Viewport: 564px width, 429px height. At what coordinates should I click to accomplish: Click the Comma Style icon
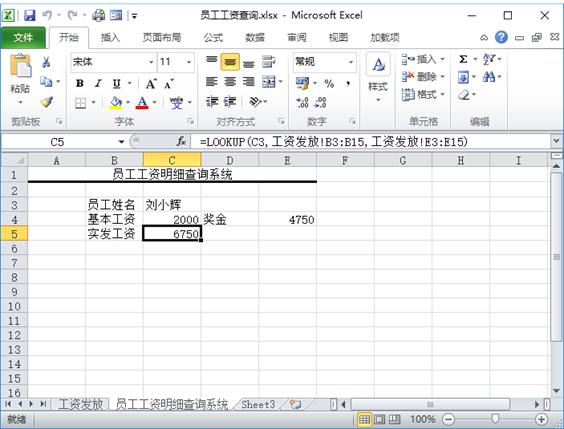tap(348, 83)
